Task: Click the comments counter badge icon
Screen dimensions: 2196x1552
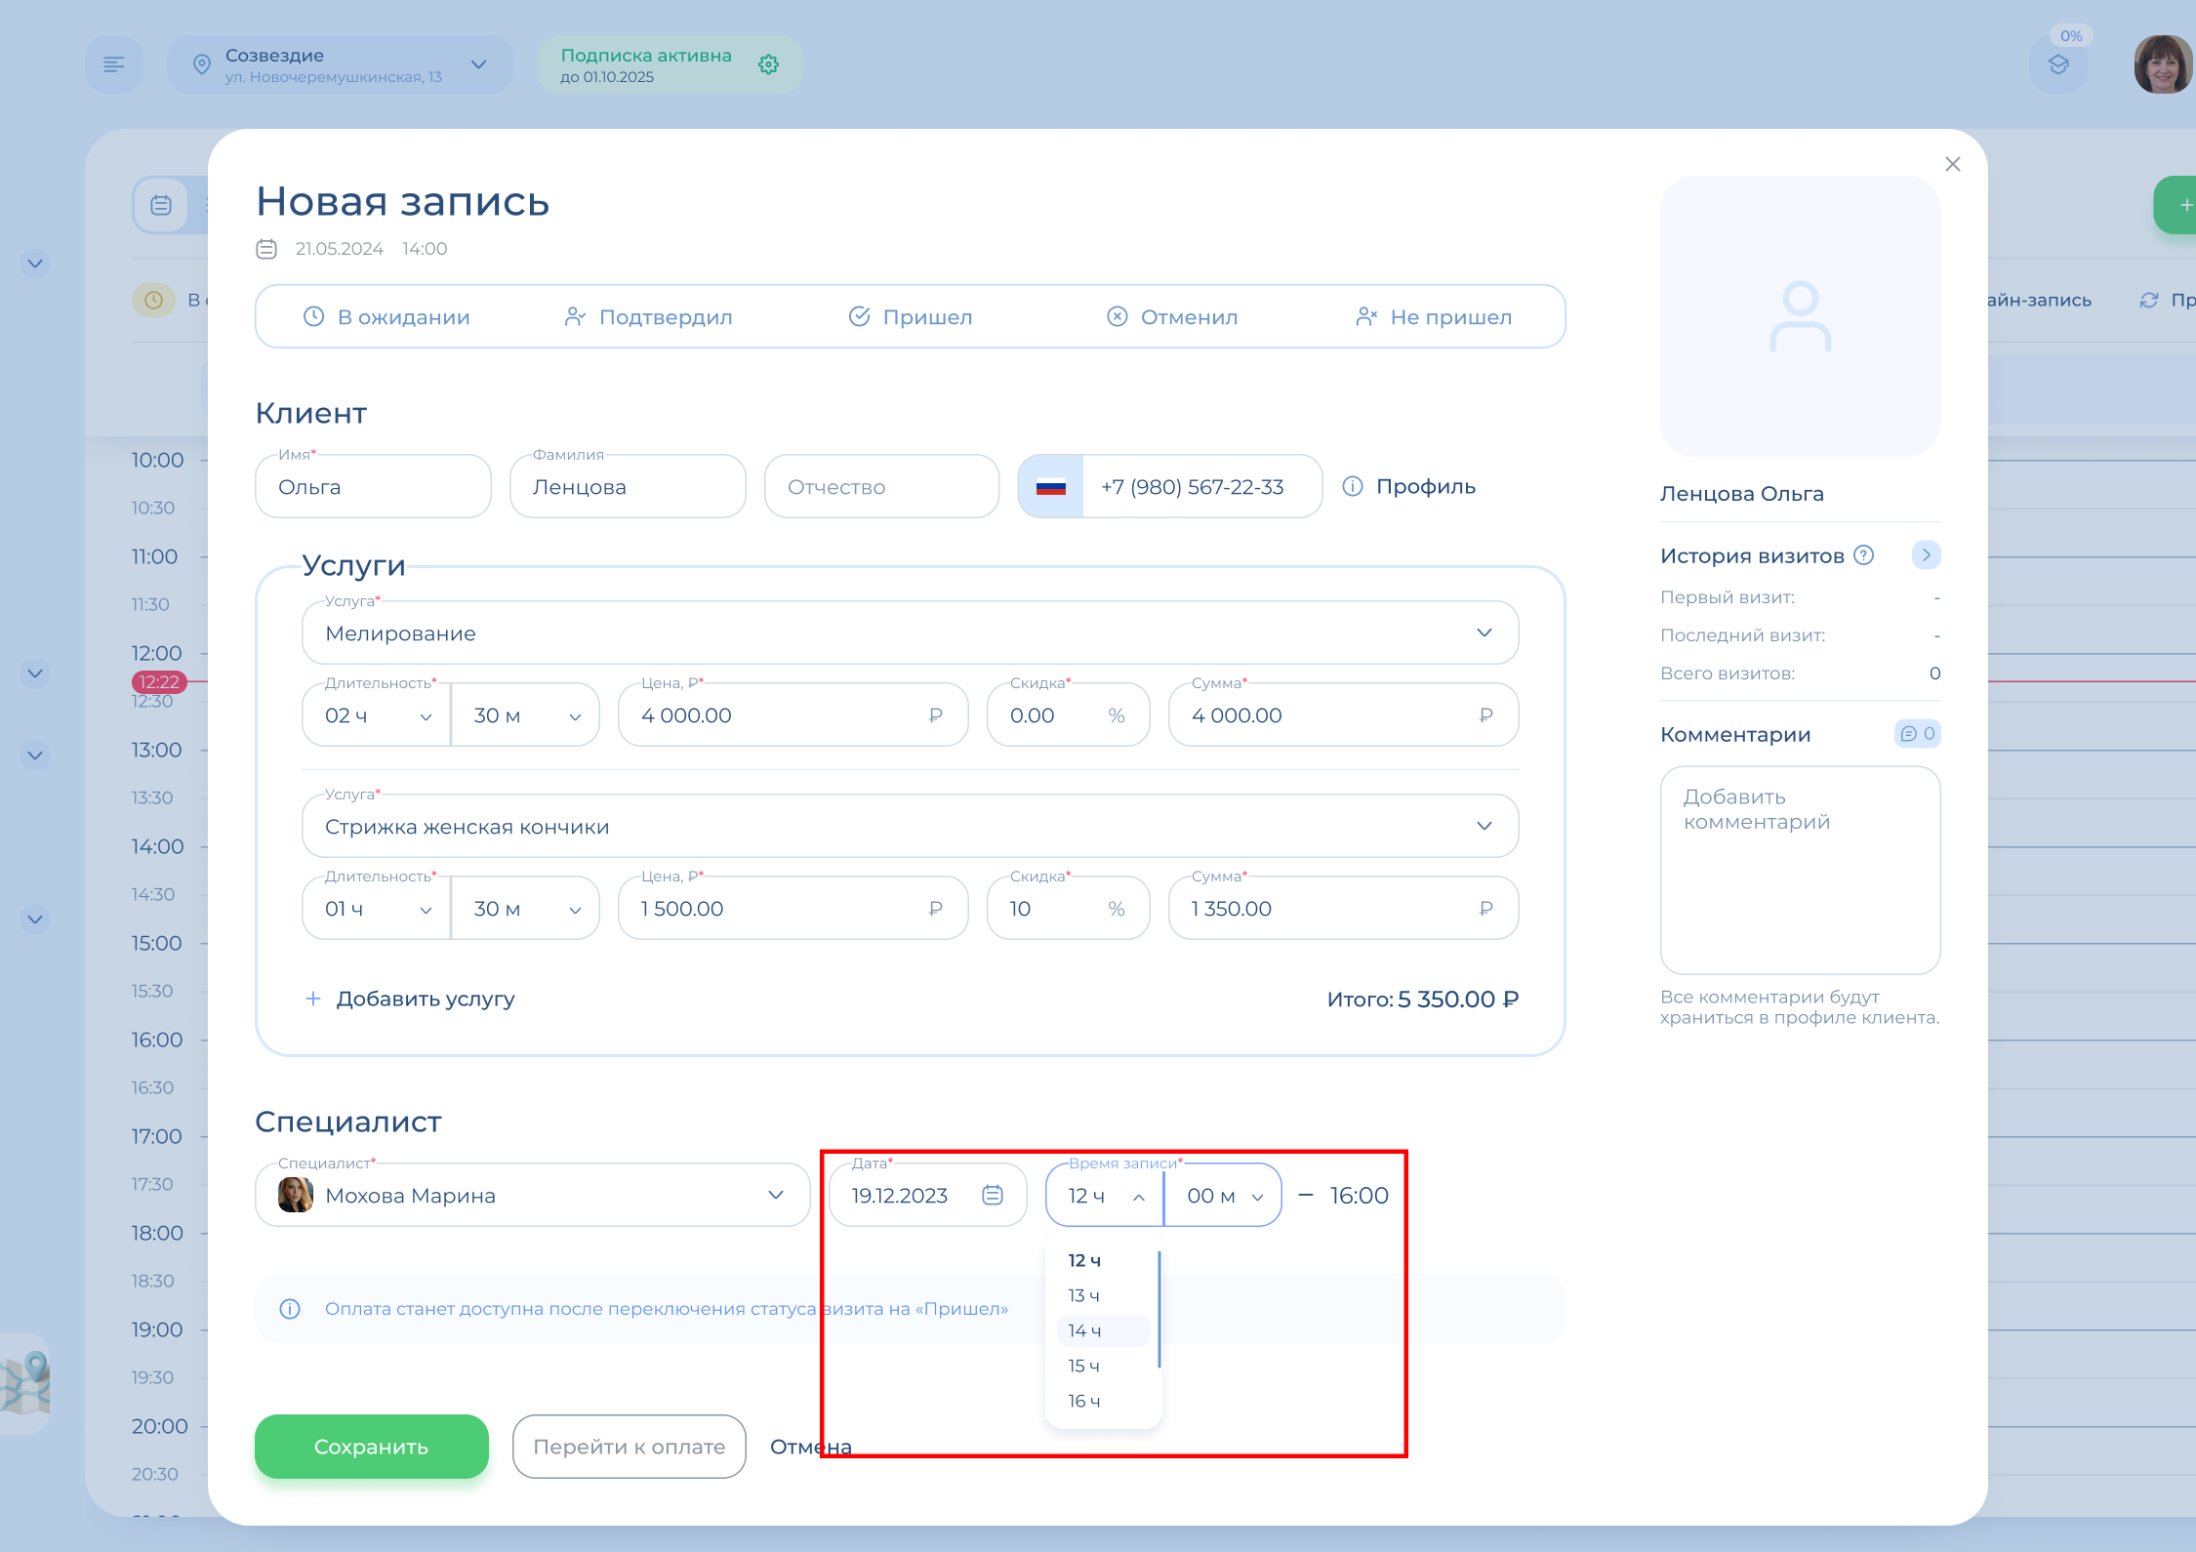Action: (x=1917, y=734)
